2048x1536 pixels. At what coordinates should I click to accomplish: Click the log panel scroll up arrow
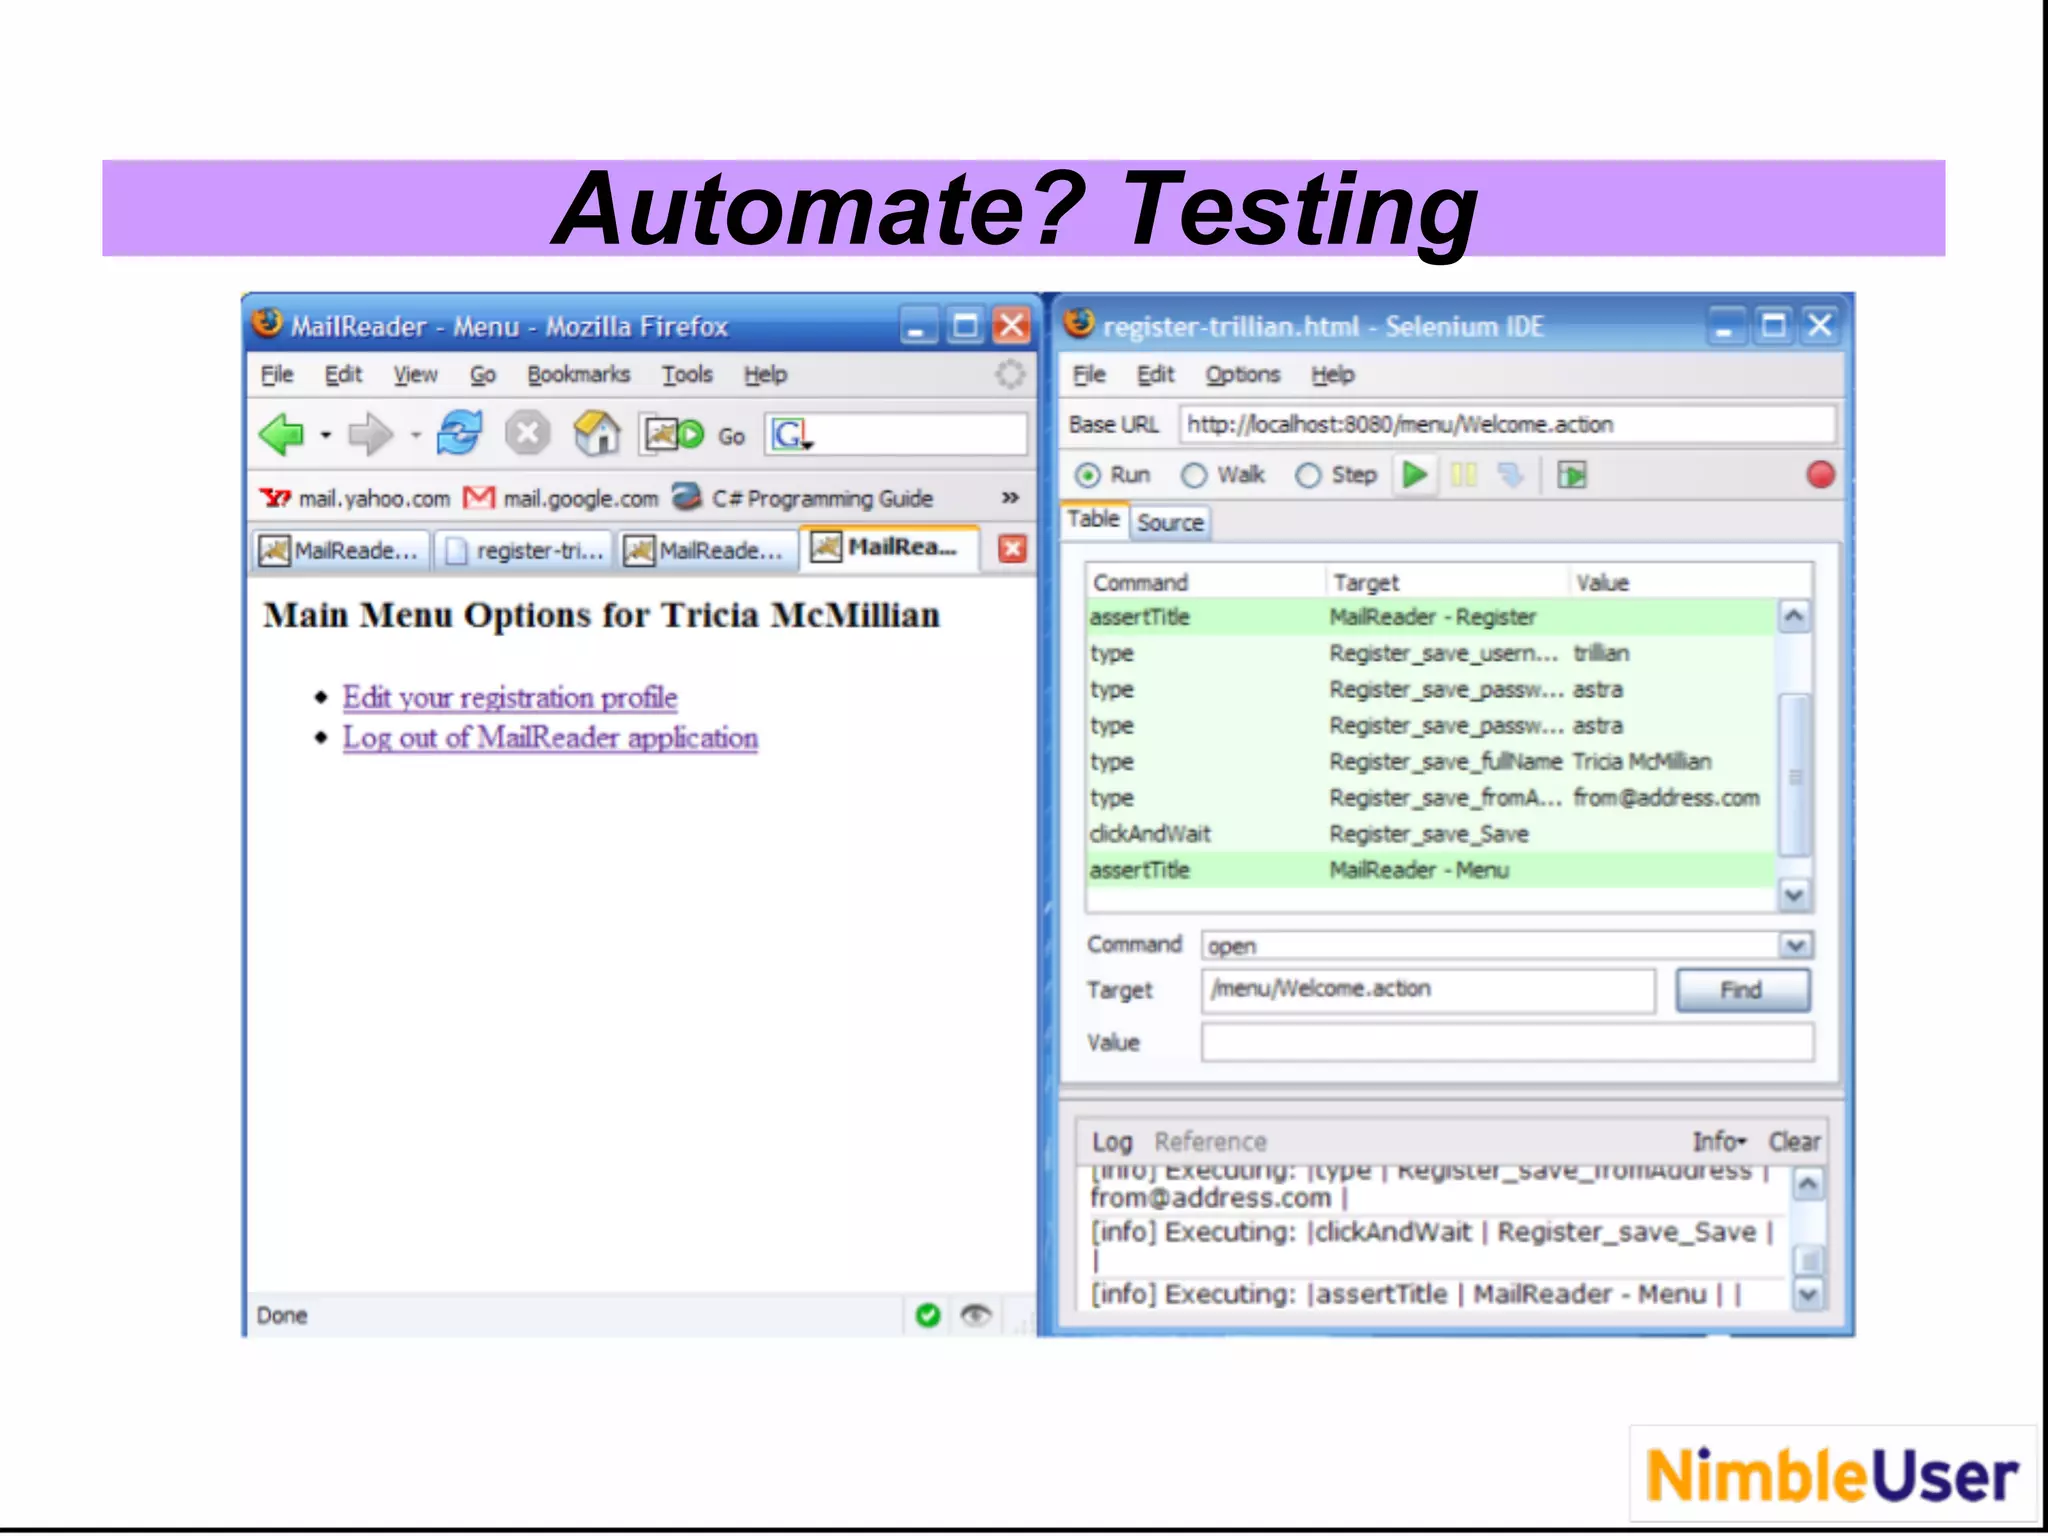pyautogui.click(x=1807, y=1186)
